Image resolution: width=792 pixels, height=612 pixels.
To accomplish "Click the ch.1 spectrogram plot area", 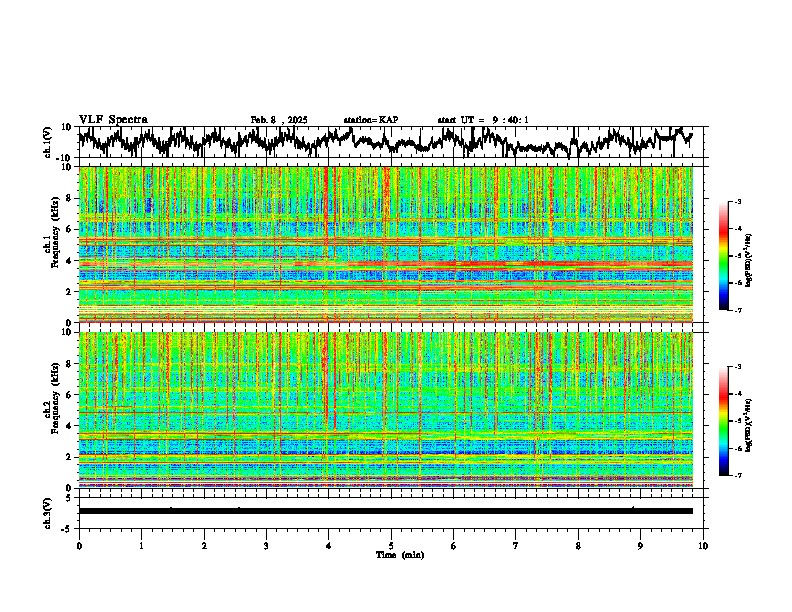I will point(386,244).
